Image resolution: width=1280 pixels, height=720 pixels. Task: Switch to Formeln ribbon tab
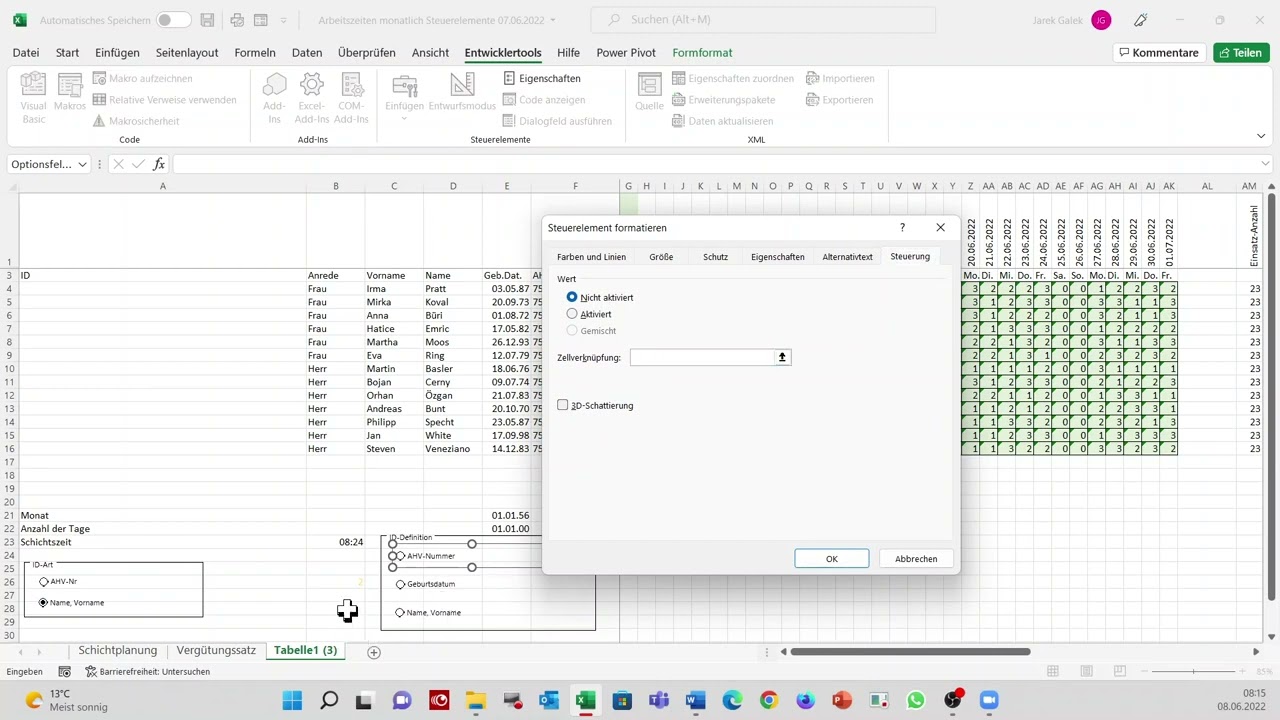click(254, 53)
